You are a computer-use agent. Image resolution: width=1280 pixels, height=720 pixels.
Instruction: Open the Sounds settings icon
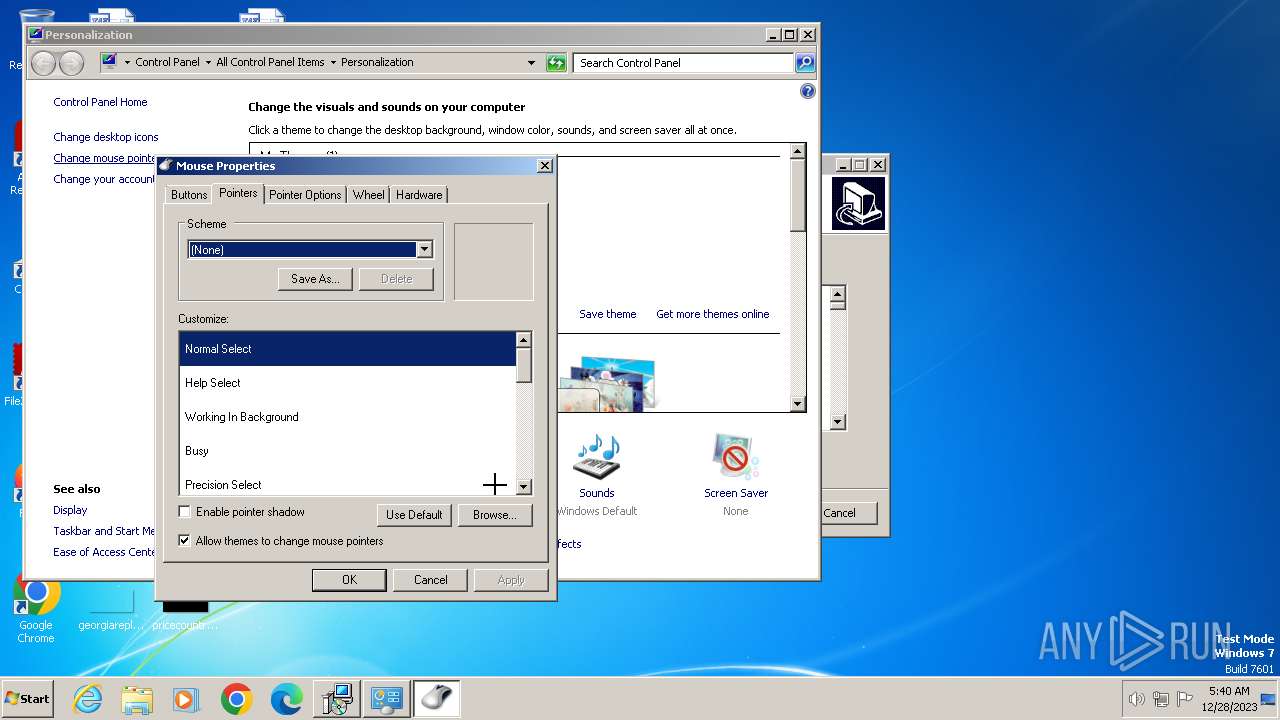click(x=596, y=457)
